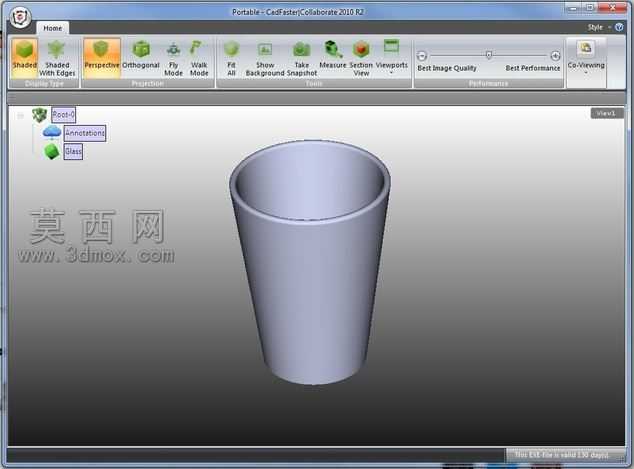Click the performance quality slider handle

489,55
